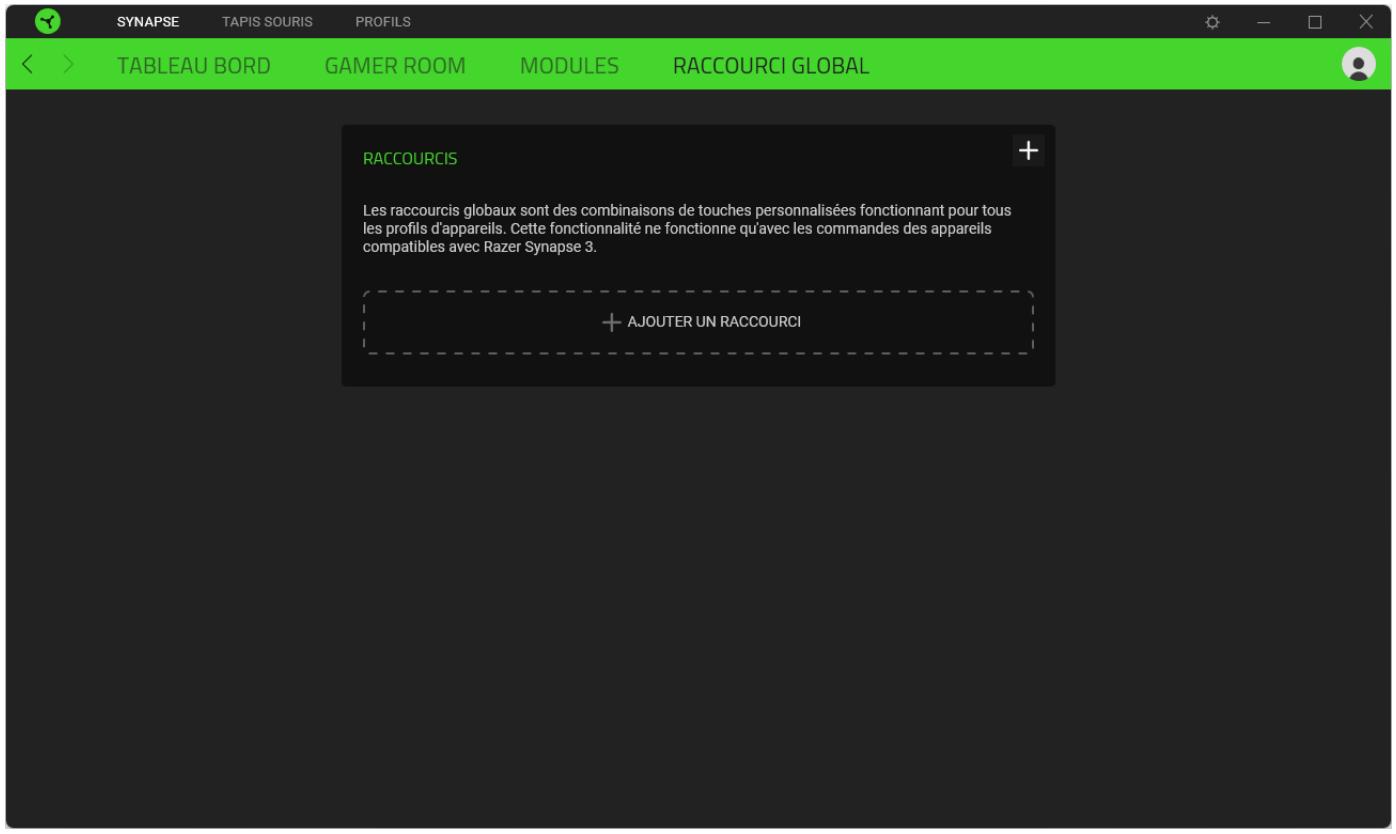
Task: Open the Profils tab
Action: point(383,22)
